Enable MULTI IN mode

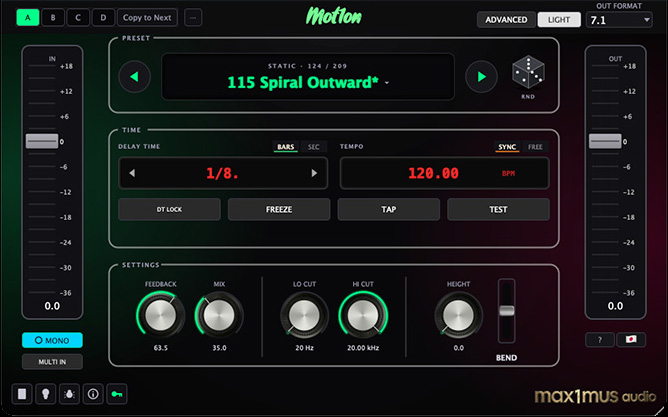(52, 362)
